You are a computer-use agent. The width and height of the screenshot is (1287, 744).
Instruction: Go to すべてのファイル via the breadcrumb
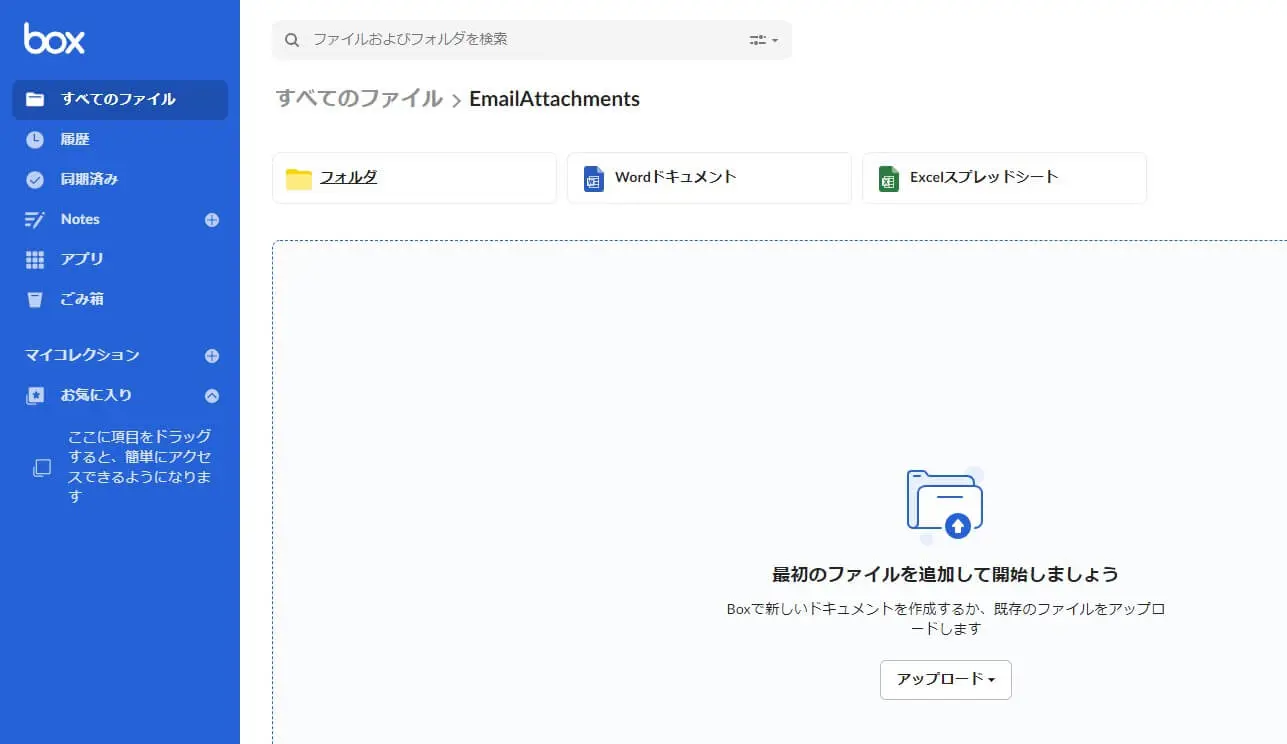pyautogui.click(x=359, y=98)
